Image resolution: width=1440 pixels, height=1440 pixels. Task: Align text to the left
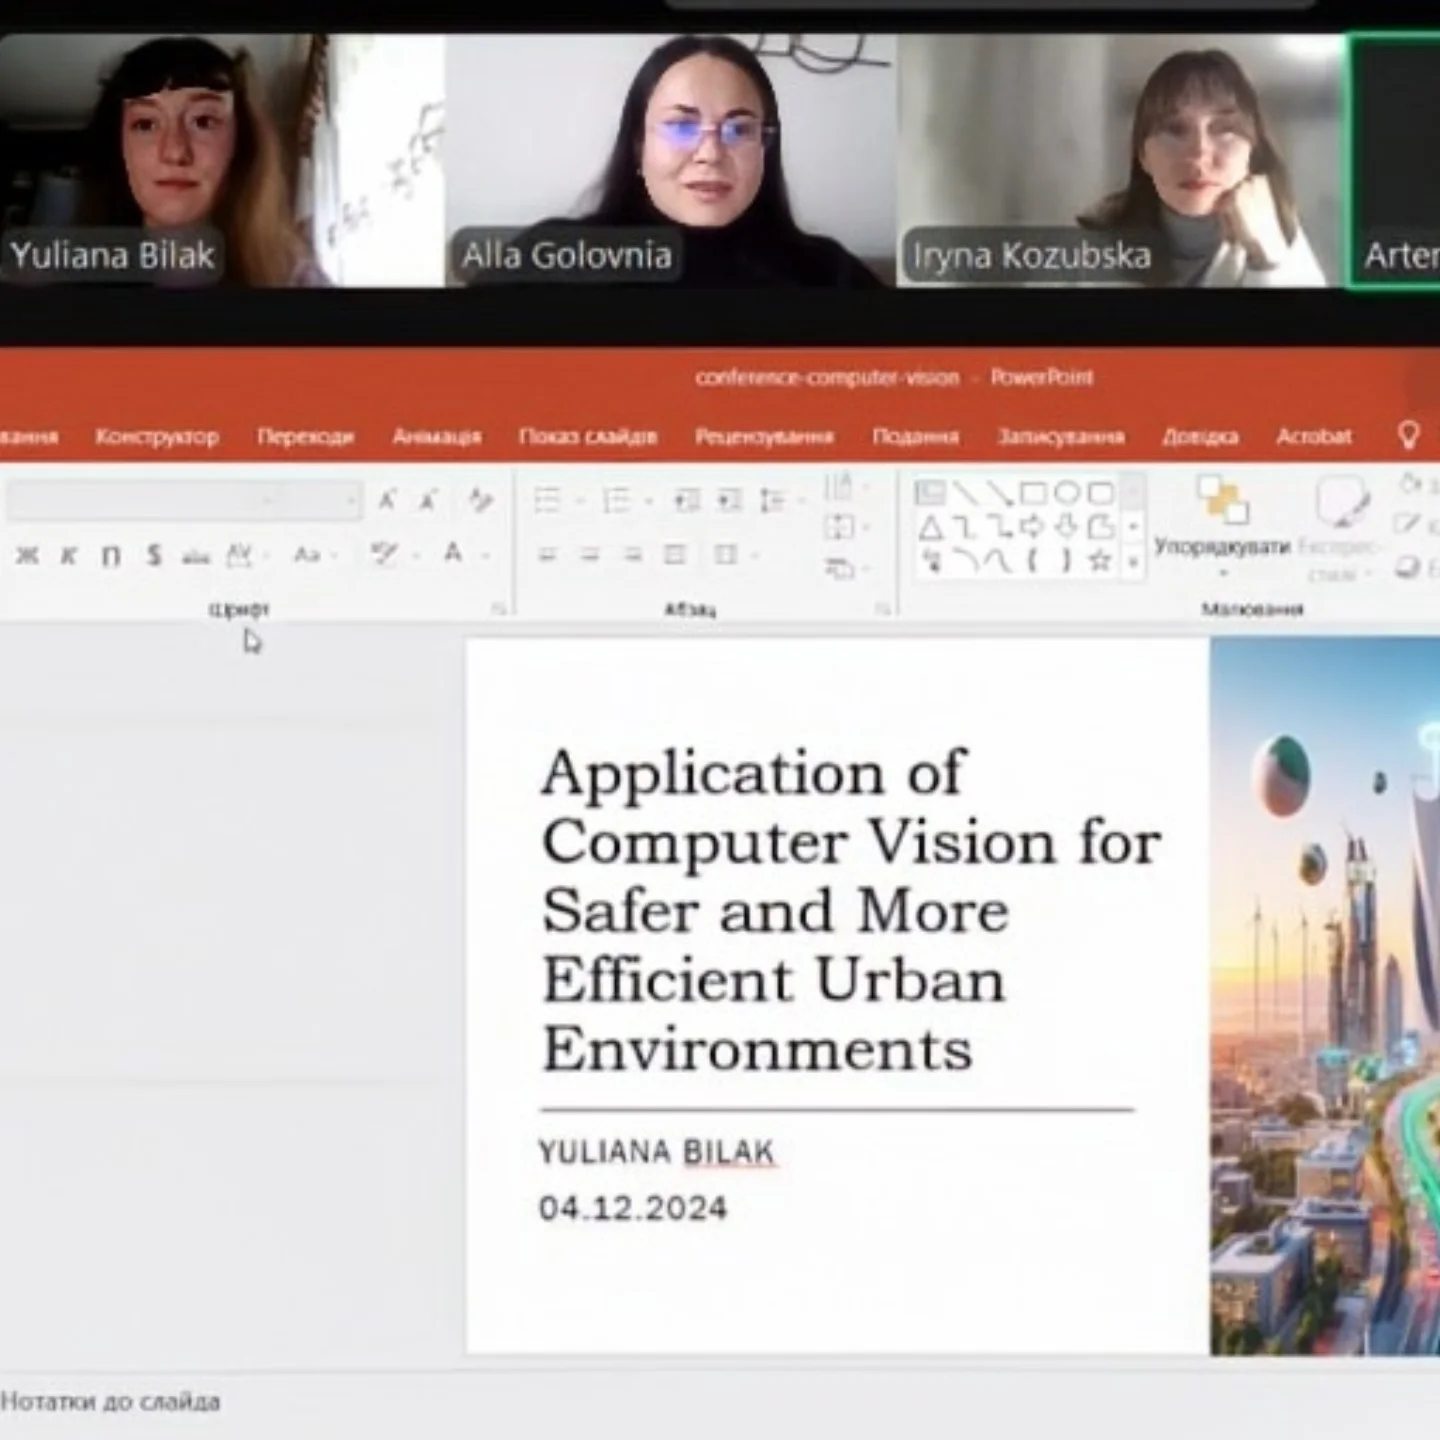point(547,555)
